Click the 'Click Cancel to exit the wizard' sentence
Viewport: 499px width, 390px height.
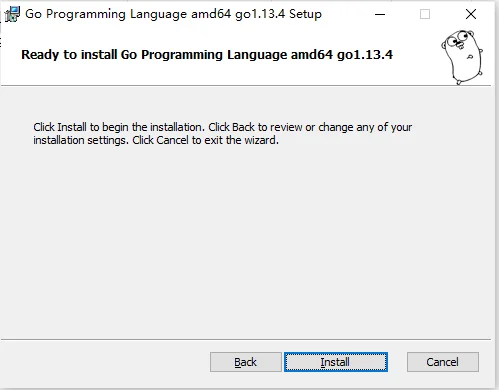(205, 140)
